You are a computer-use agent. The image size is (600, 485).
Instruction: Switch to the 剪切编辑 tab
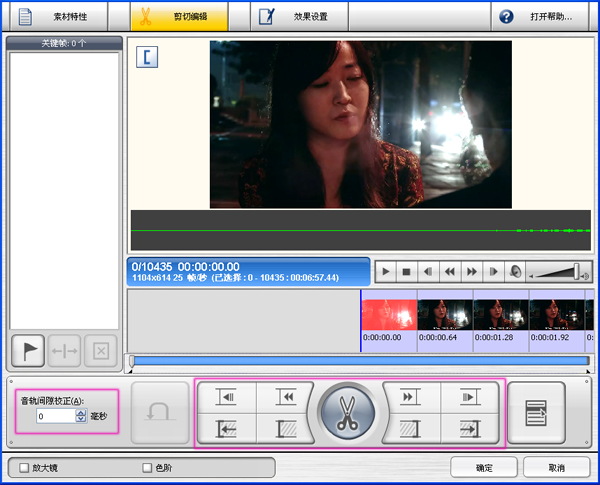(x=179, y=16)
